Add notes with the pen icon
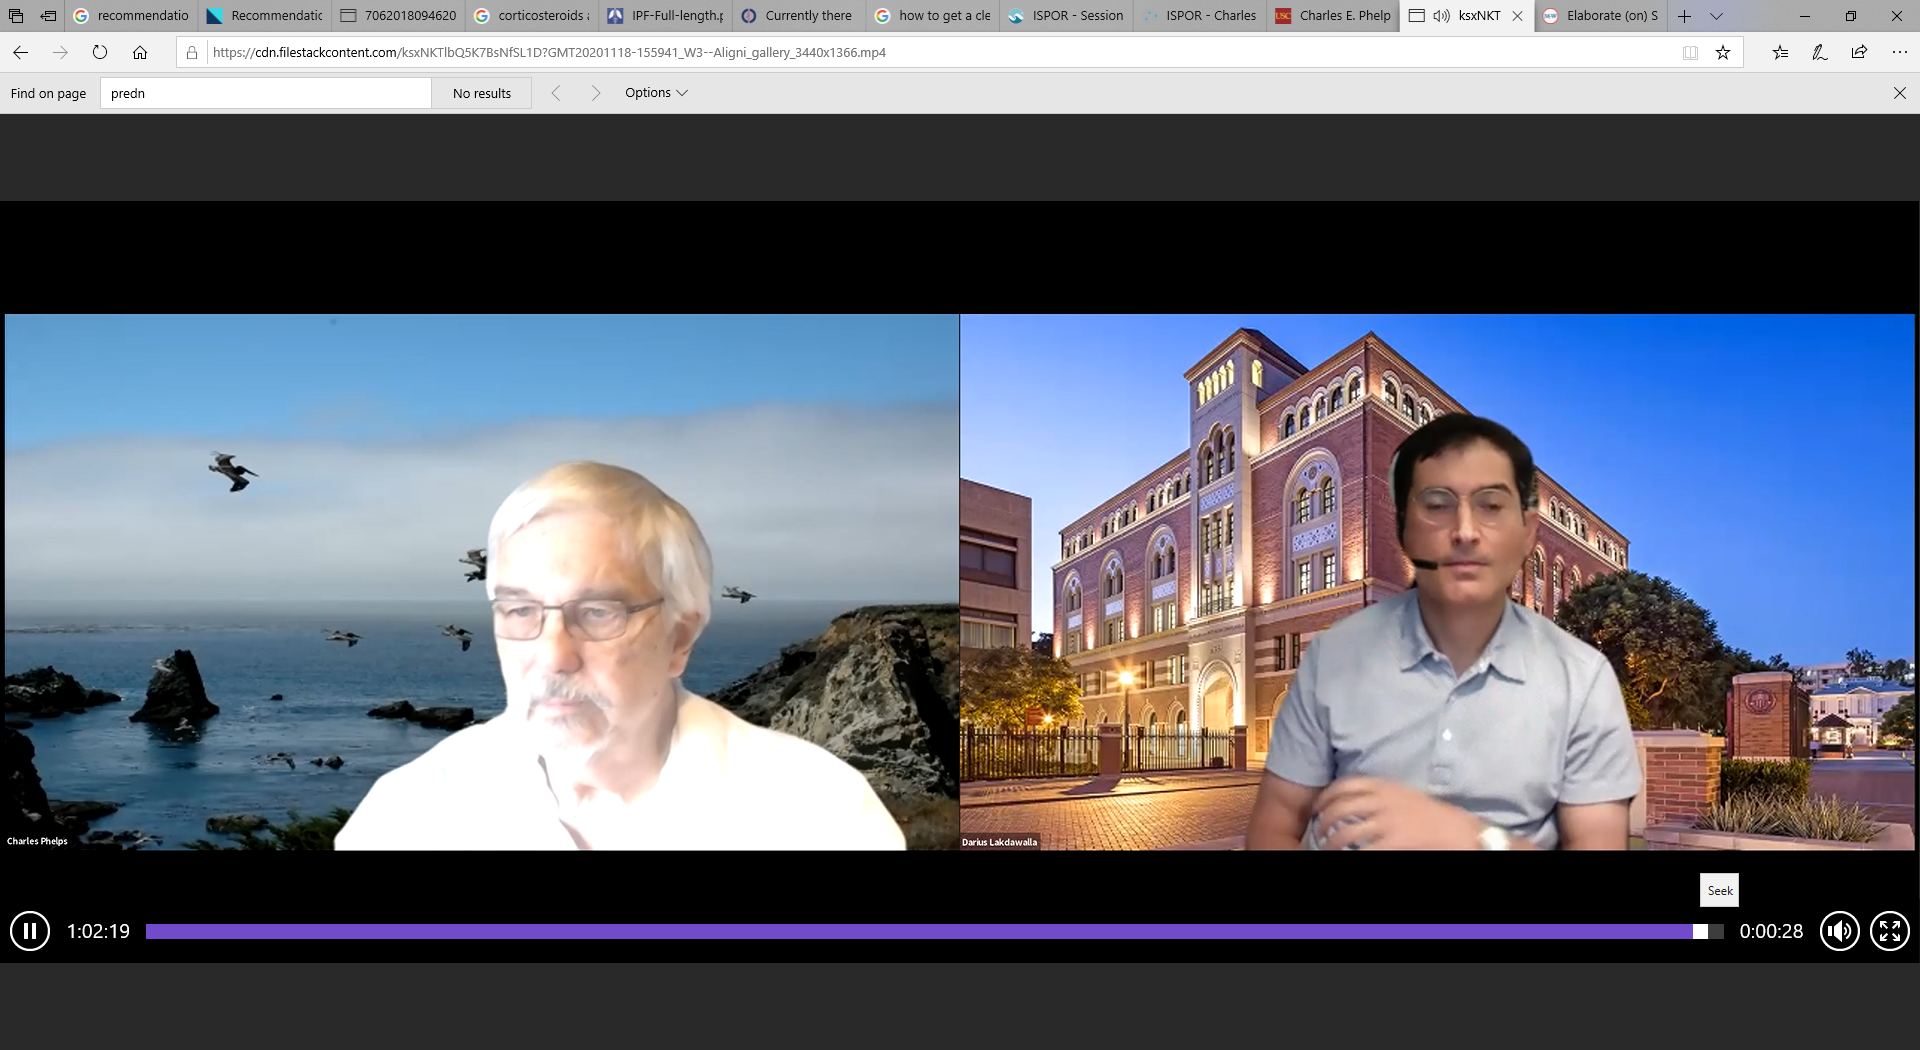Image resolution: width=1920 pixels, height=1050 pixels. point(1820,53)
